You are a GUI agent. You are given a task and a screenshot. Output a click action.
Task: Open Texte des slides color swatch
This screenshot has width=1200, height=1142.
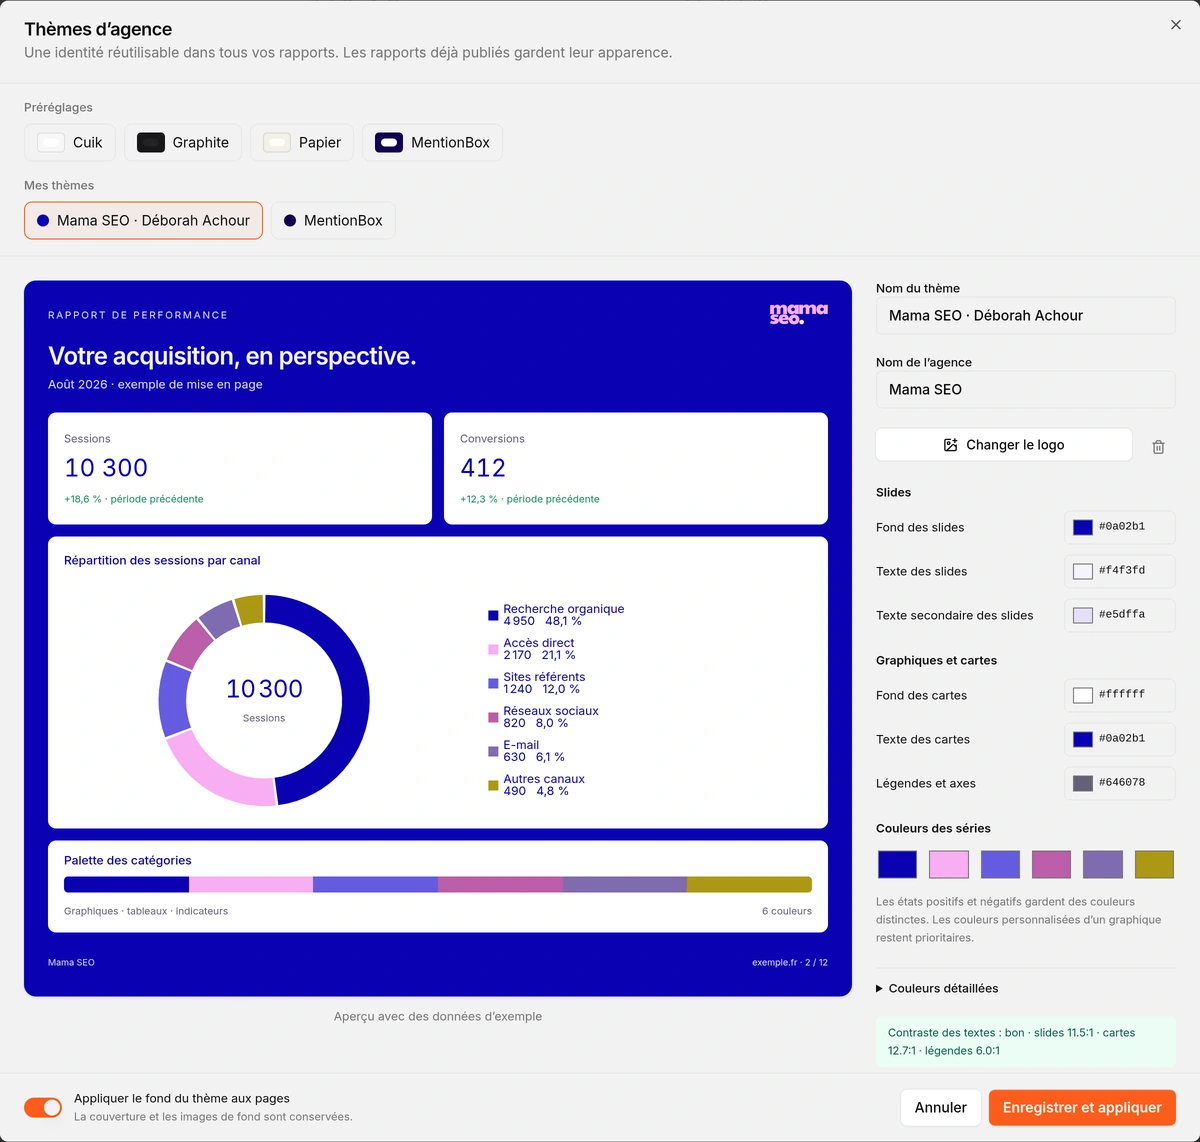click(1083, 571)
